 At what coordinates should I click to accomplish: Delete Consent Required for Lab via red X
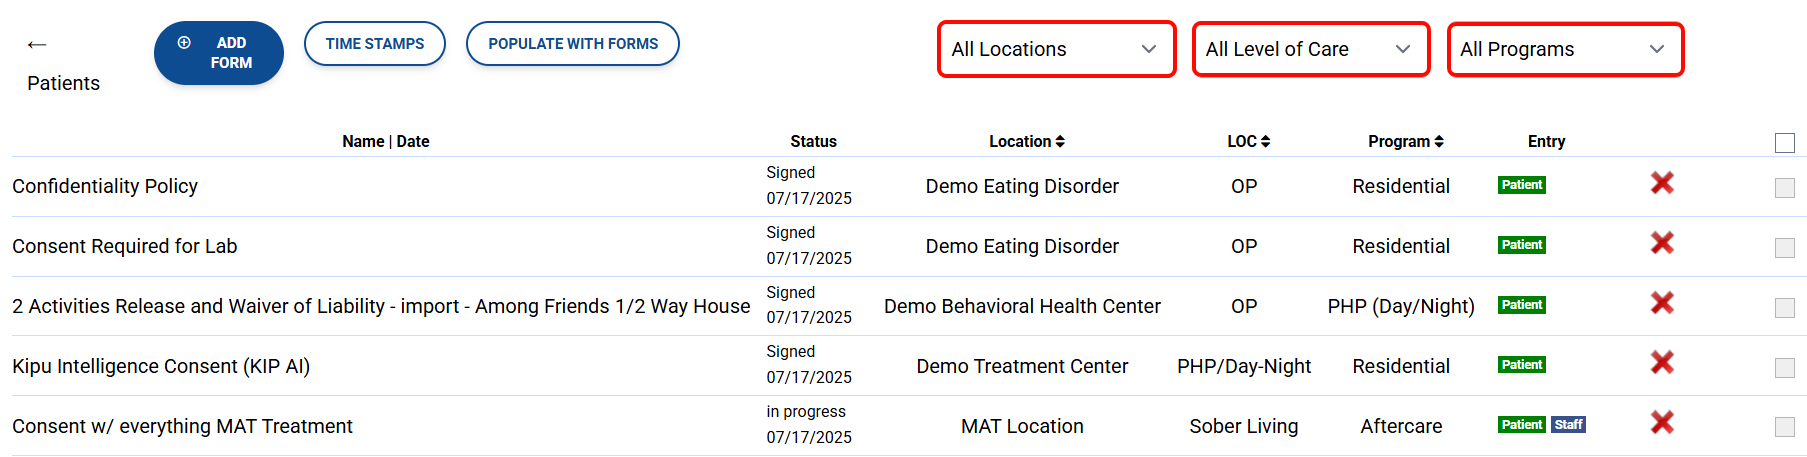click(1662, 243)
